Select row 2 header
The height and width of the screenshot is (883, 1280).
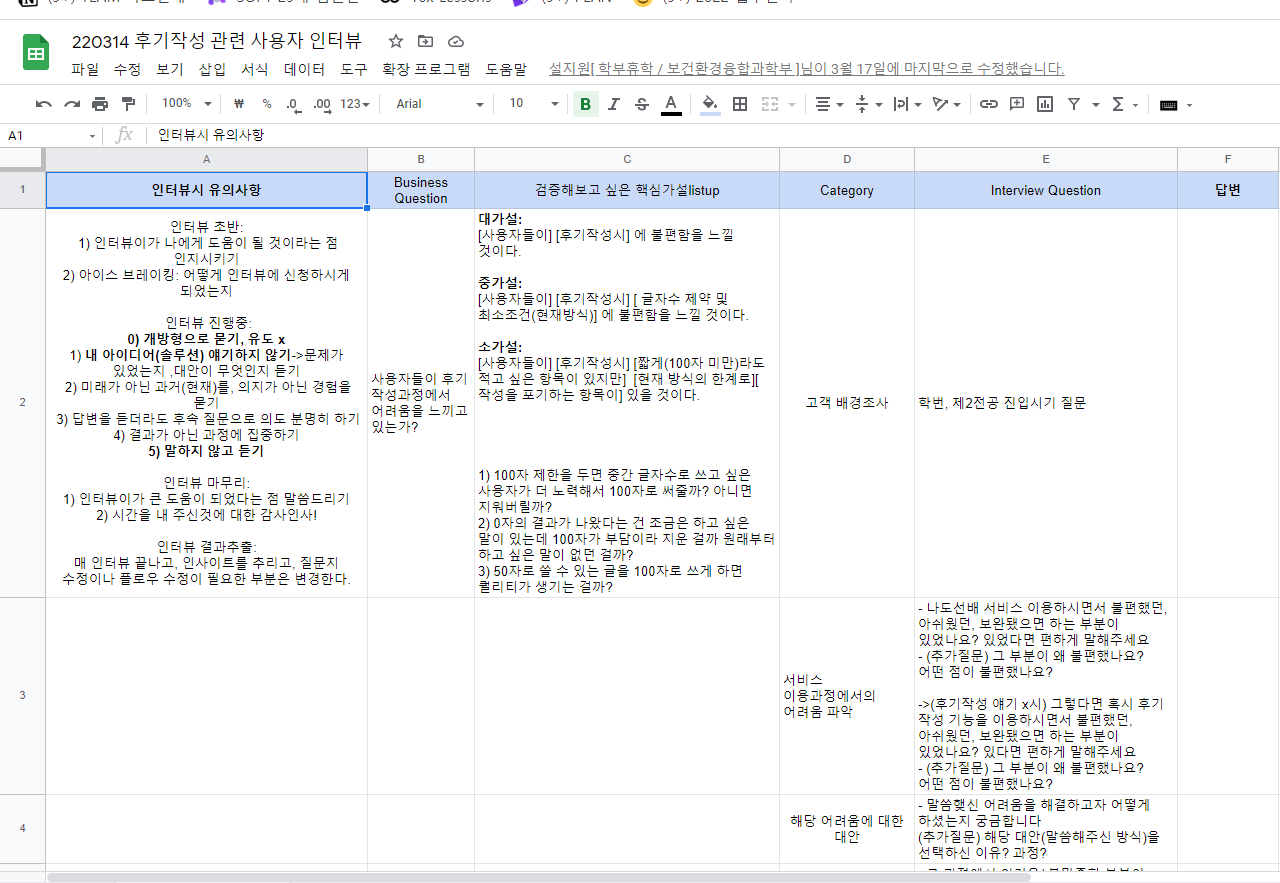(22, 403)
